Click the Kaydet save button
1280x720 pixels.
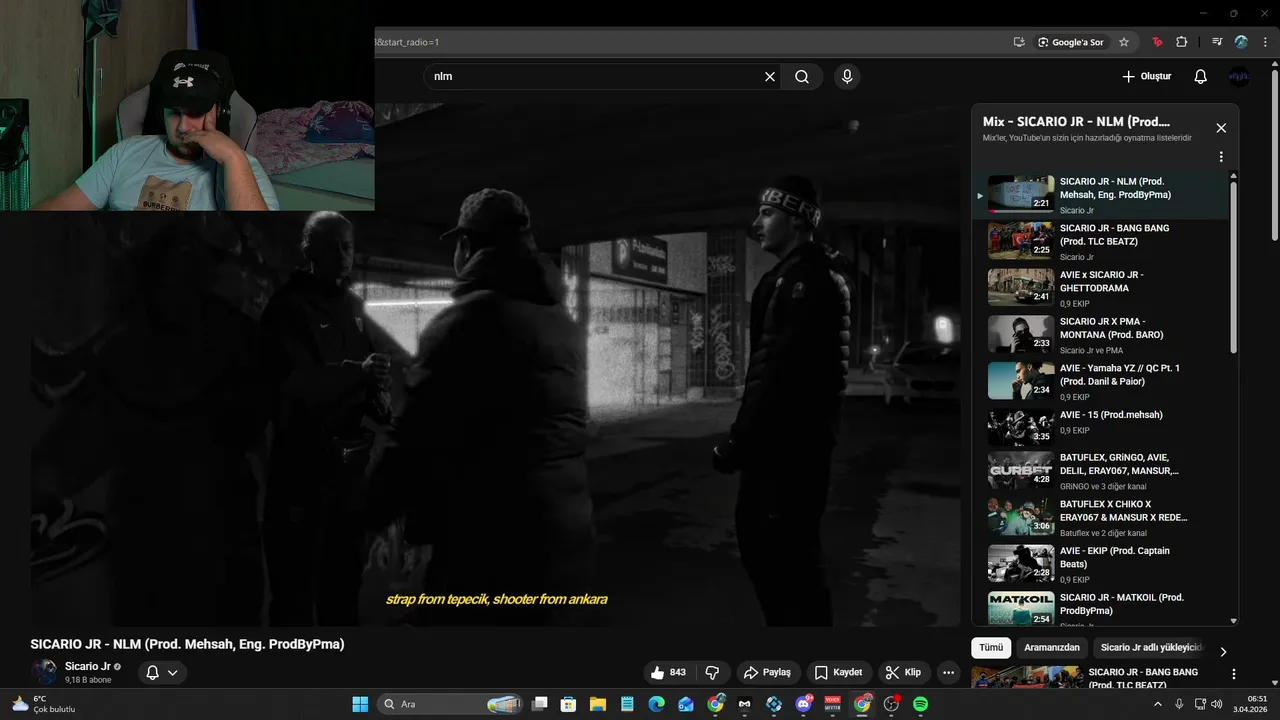pyautogui.click(x=838, y=673)
